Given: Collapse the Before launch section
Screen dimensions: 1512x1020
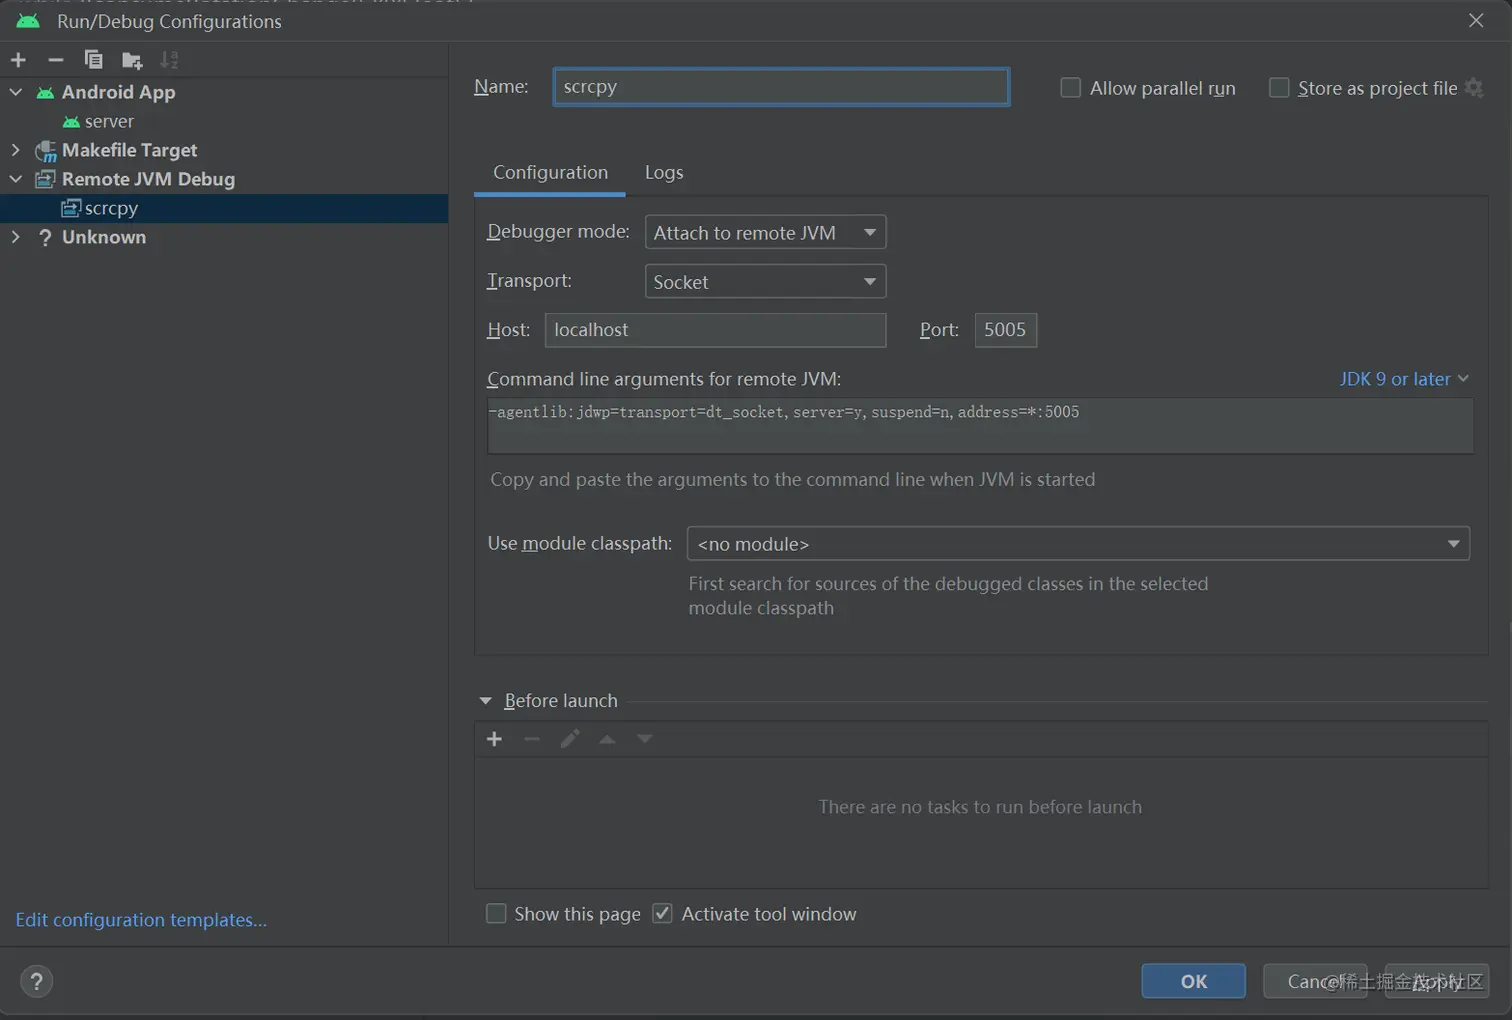Looking at the screenshot, I should click(x=485, y=701).
